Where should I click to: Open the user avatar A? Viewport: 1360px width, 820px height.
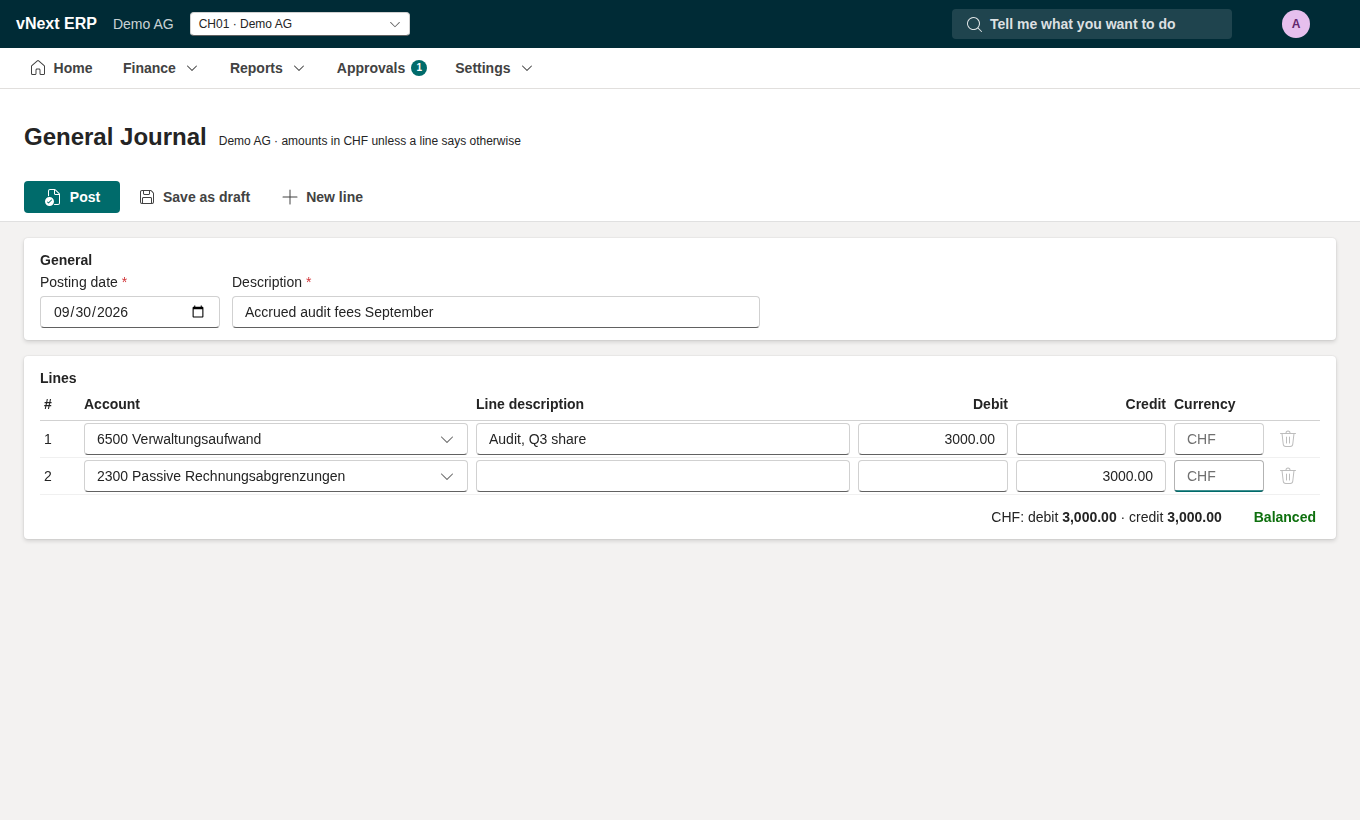click(1296, 24)
